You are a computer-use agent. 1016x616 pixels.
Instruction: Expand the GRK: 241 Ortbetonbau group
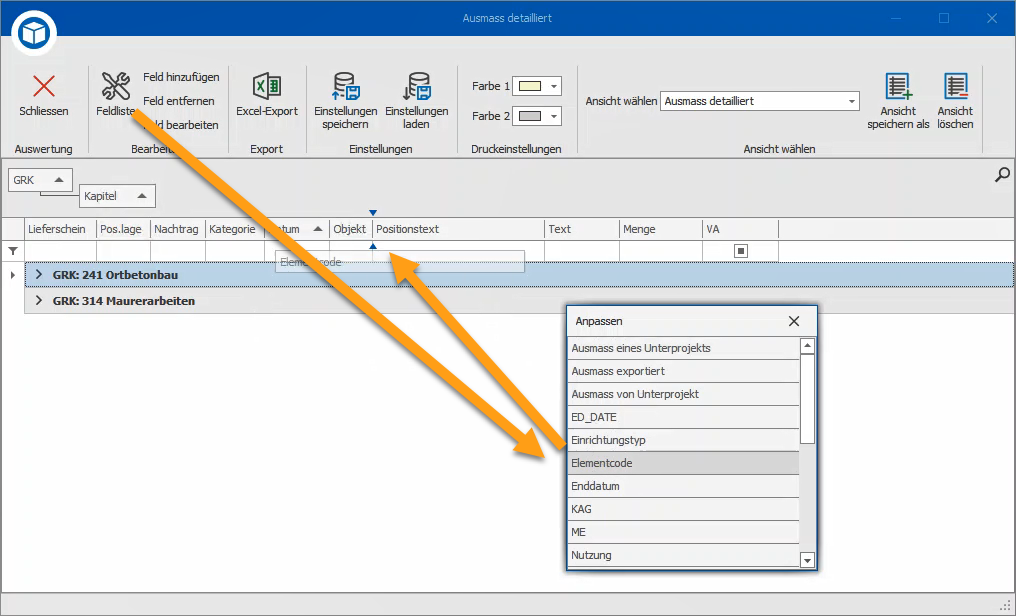coord(39,275)
